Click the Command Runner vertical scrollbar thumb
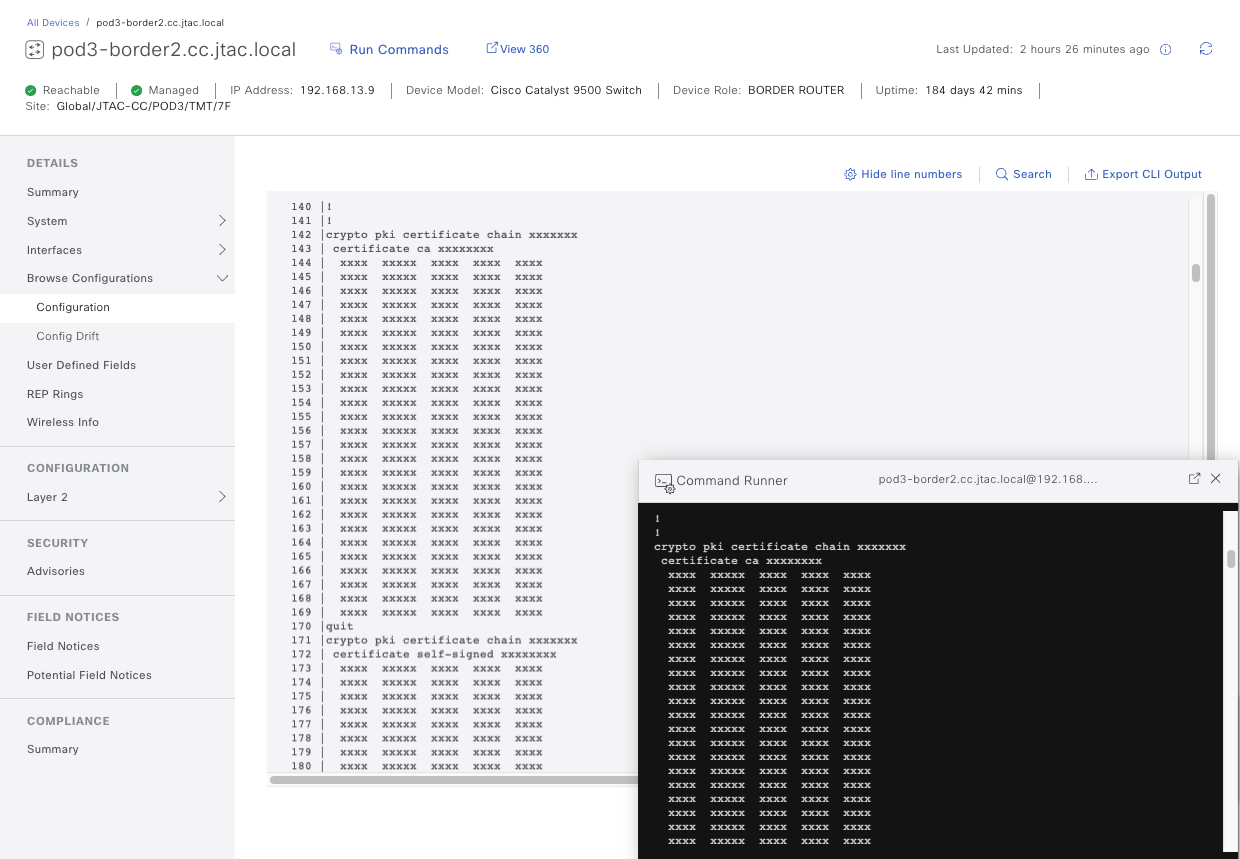 (1231, 559)
